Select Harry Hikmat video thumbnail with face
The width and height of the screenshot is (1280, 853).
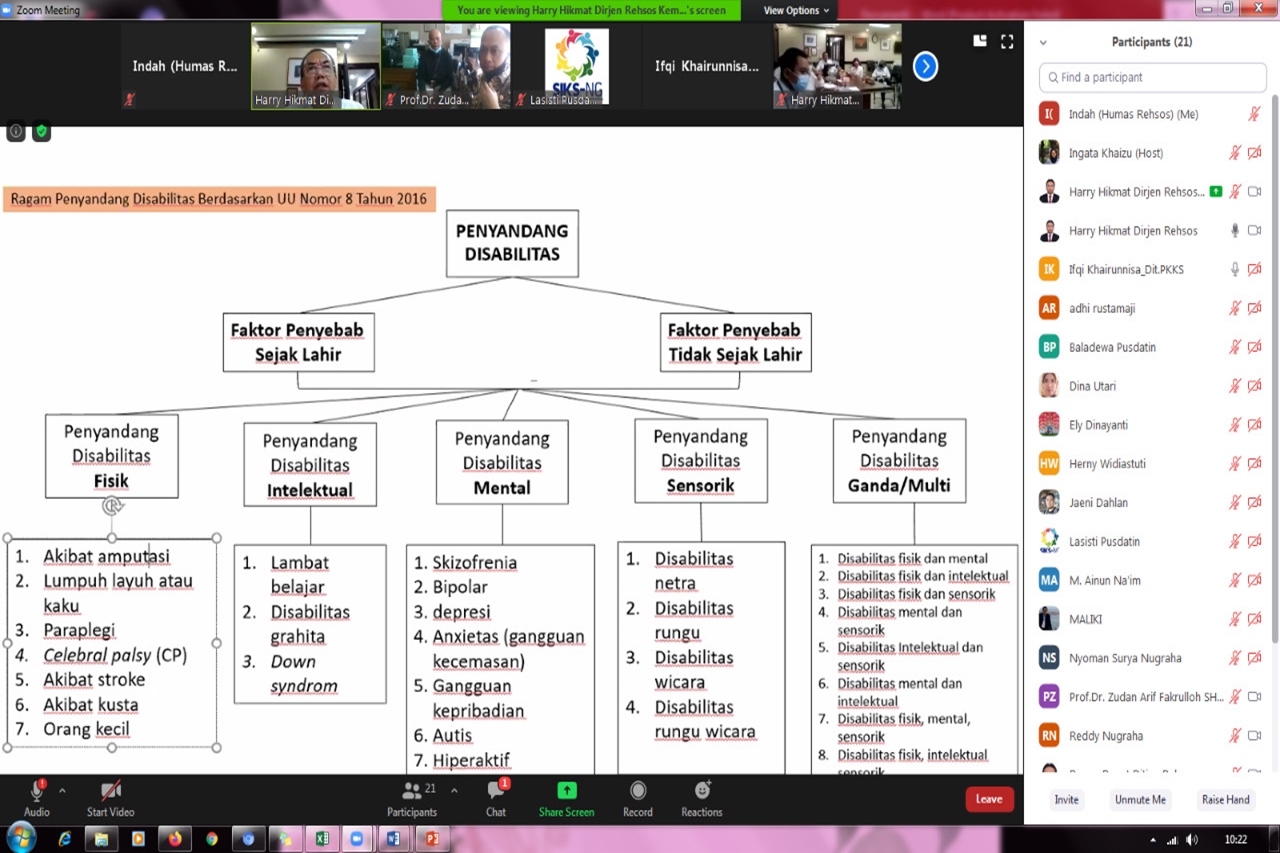coord(315,66)
